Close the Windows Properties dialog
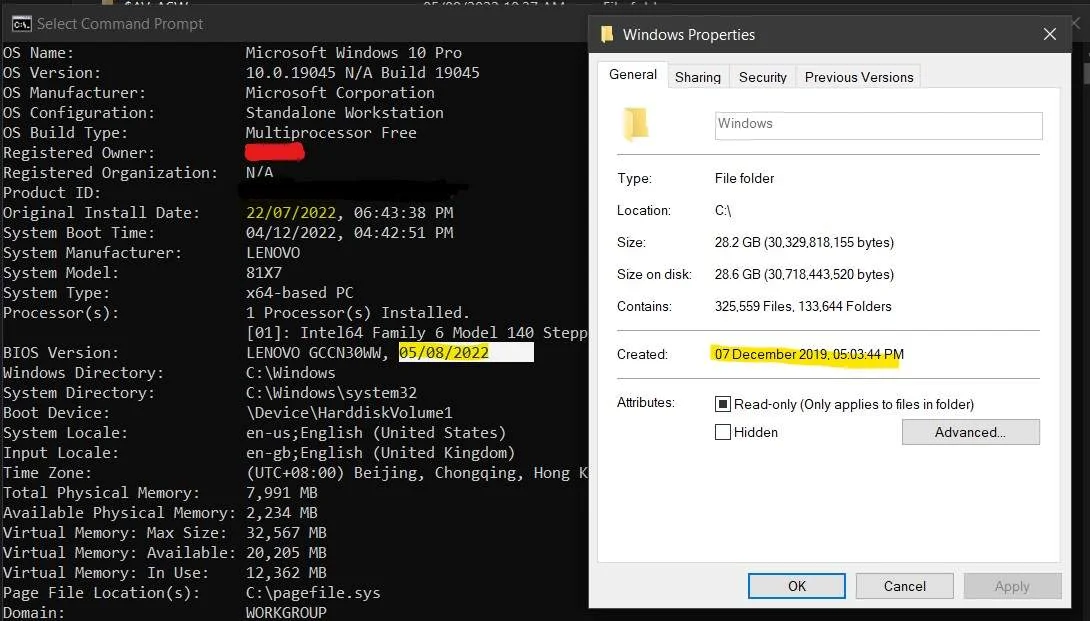 tap(1050, 34)
